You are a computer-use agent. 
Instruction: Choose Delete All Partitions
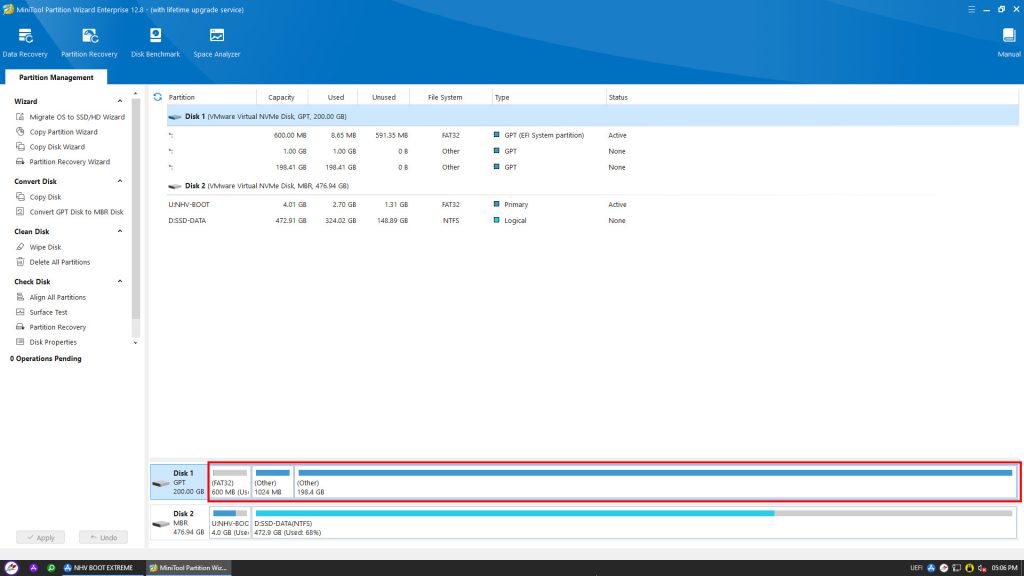53,263
